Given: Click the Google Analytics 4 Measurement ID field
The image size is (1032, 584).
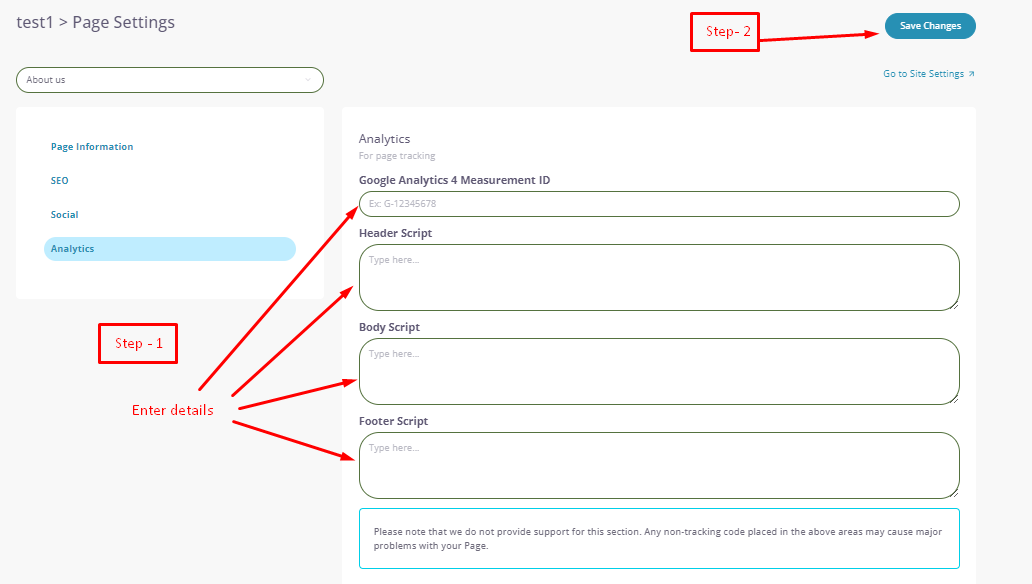Looking at the screenshot, I should point(658,203).
